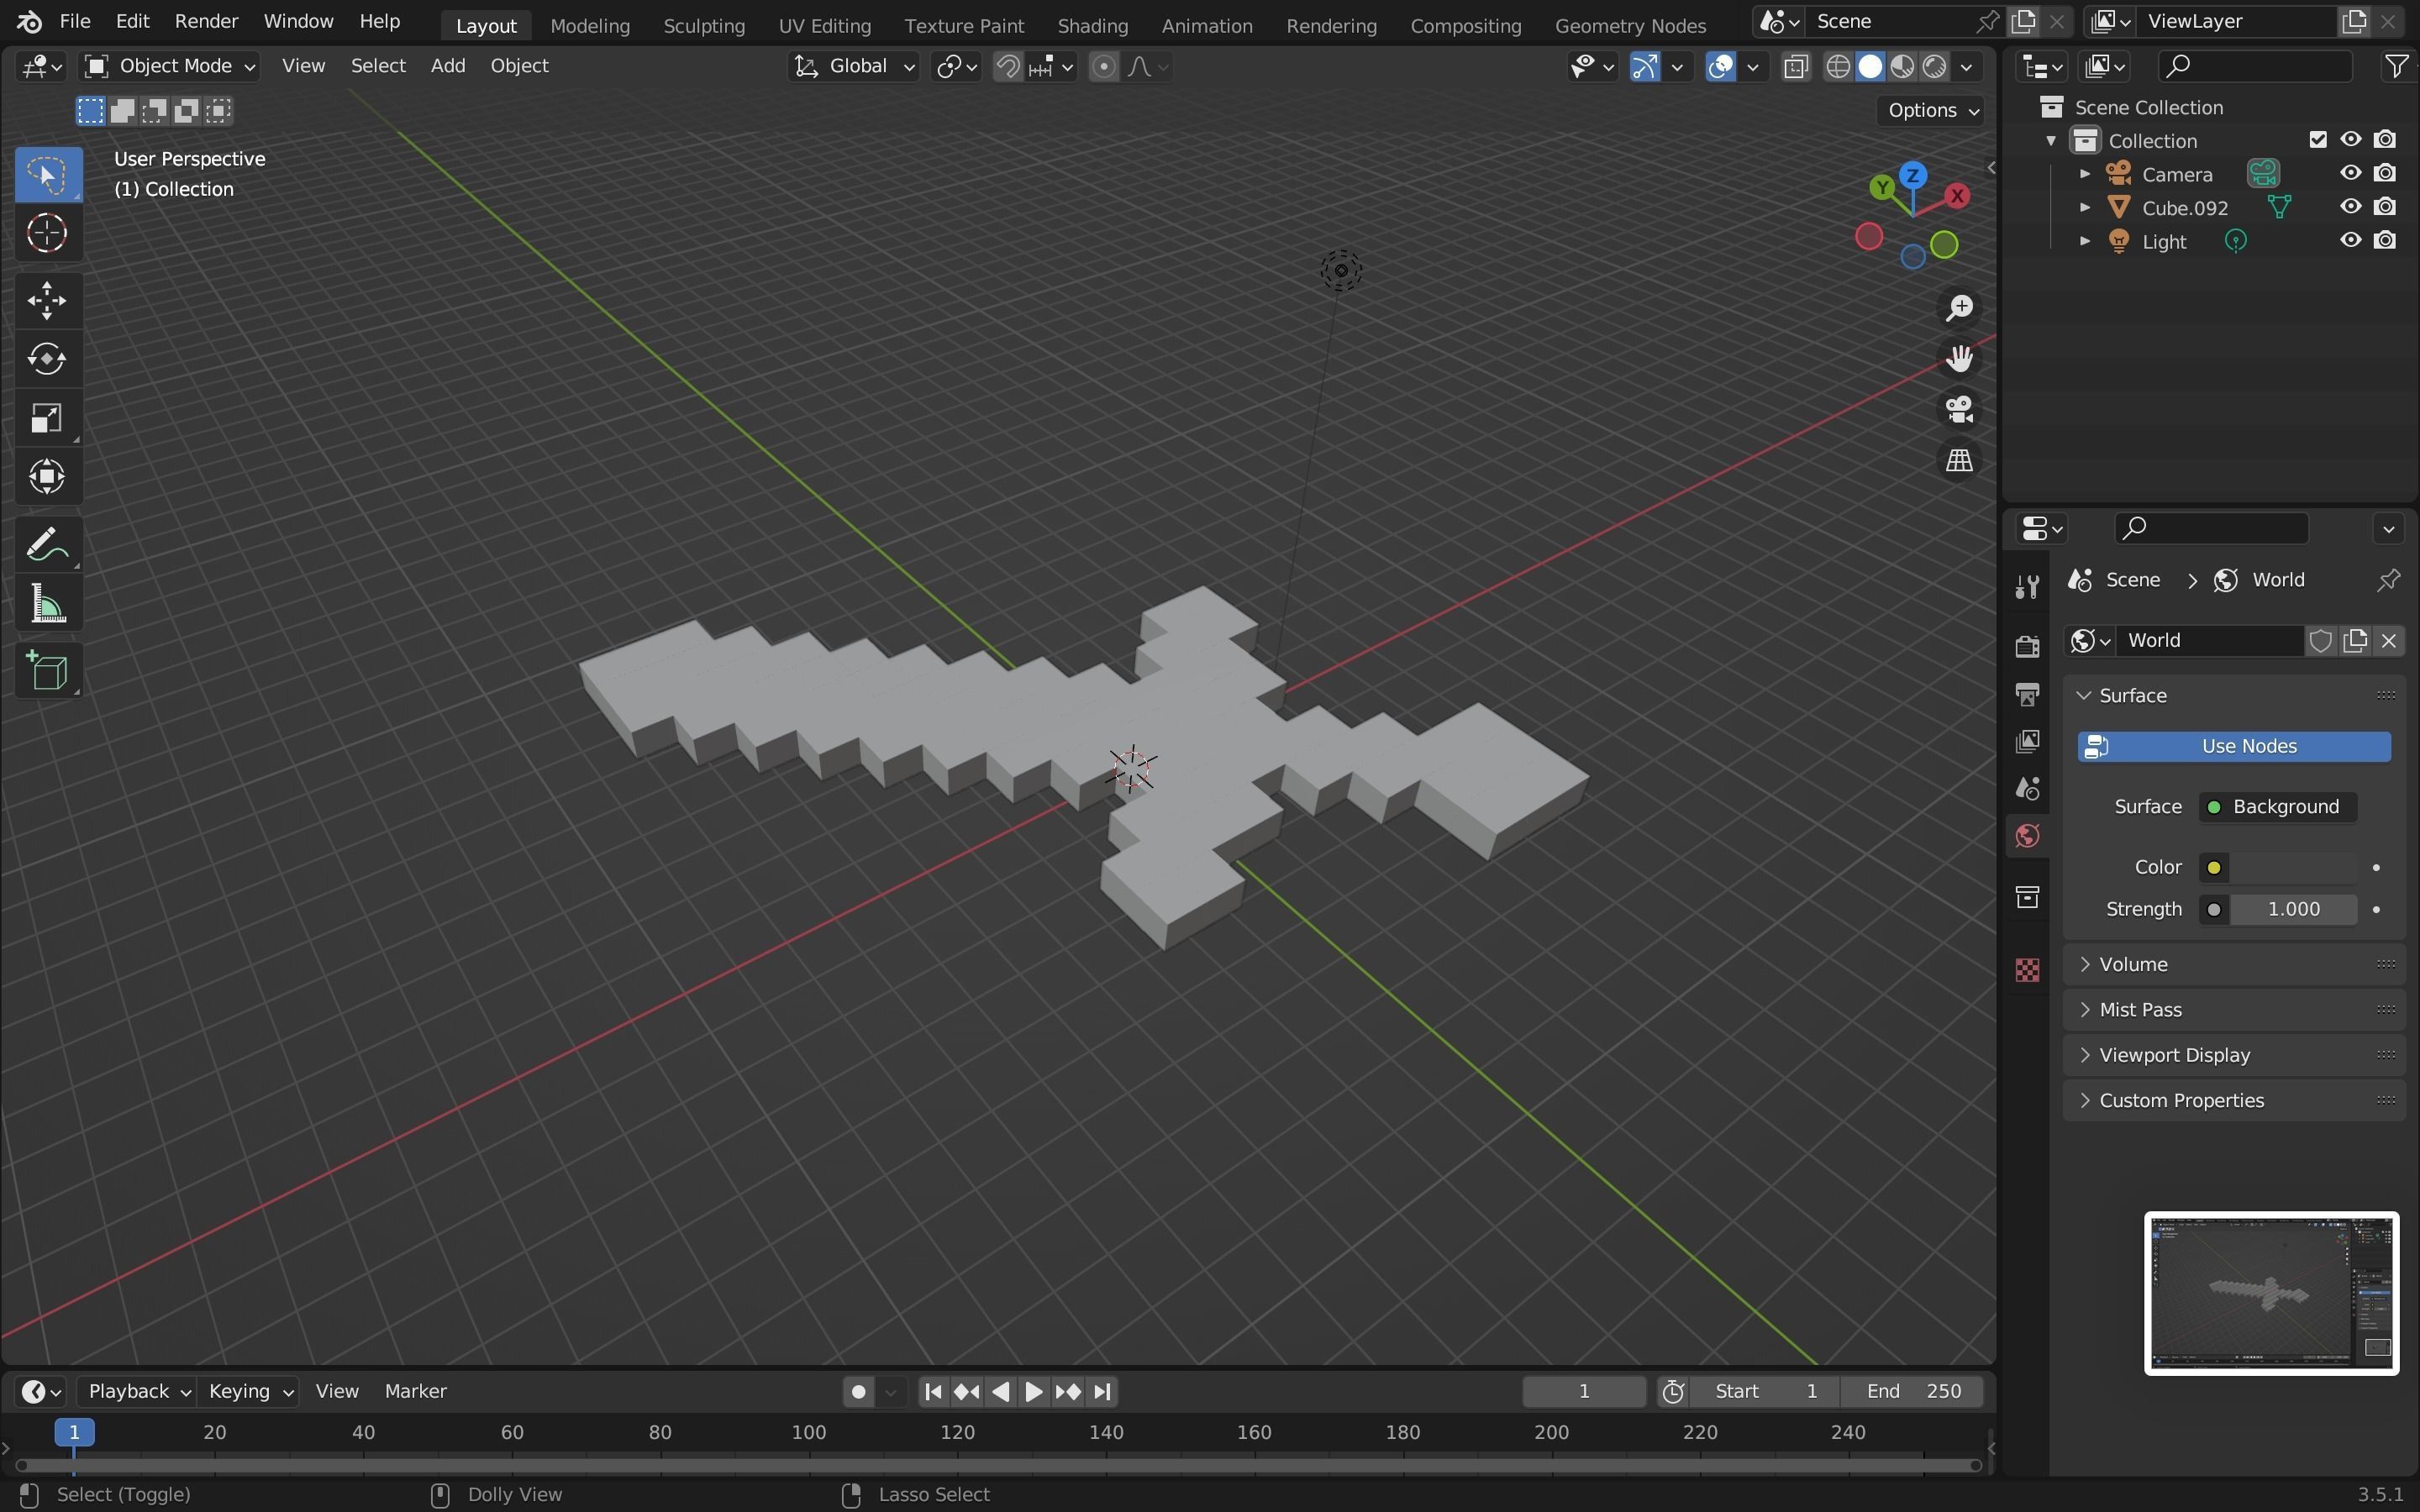
Task: Open the File menu
Action: [x=75, y=21]
